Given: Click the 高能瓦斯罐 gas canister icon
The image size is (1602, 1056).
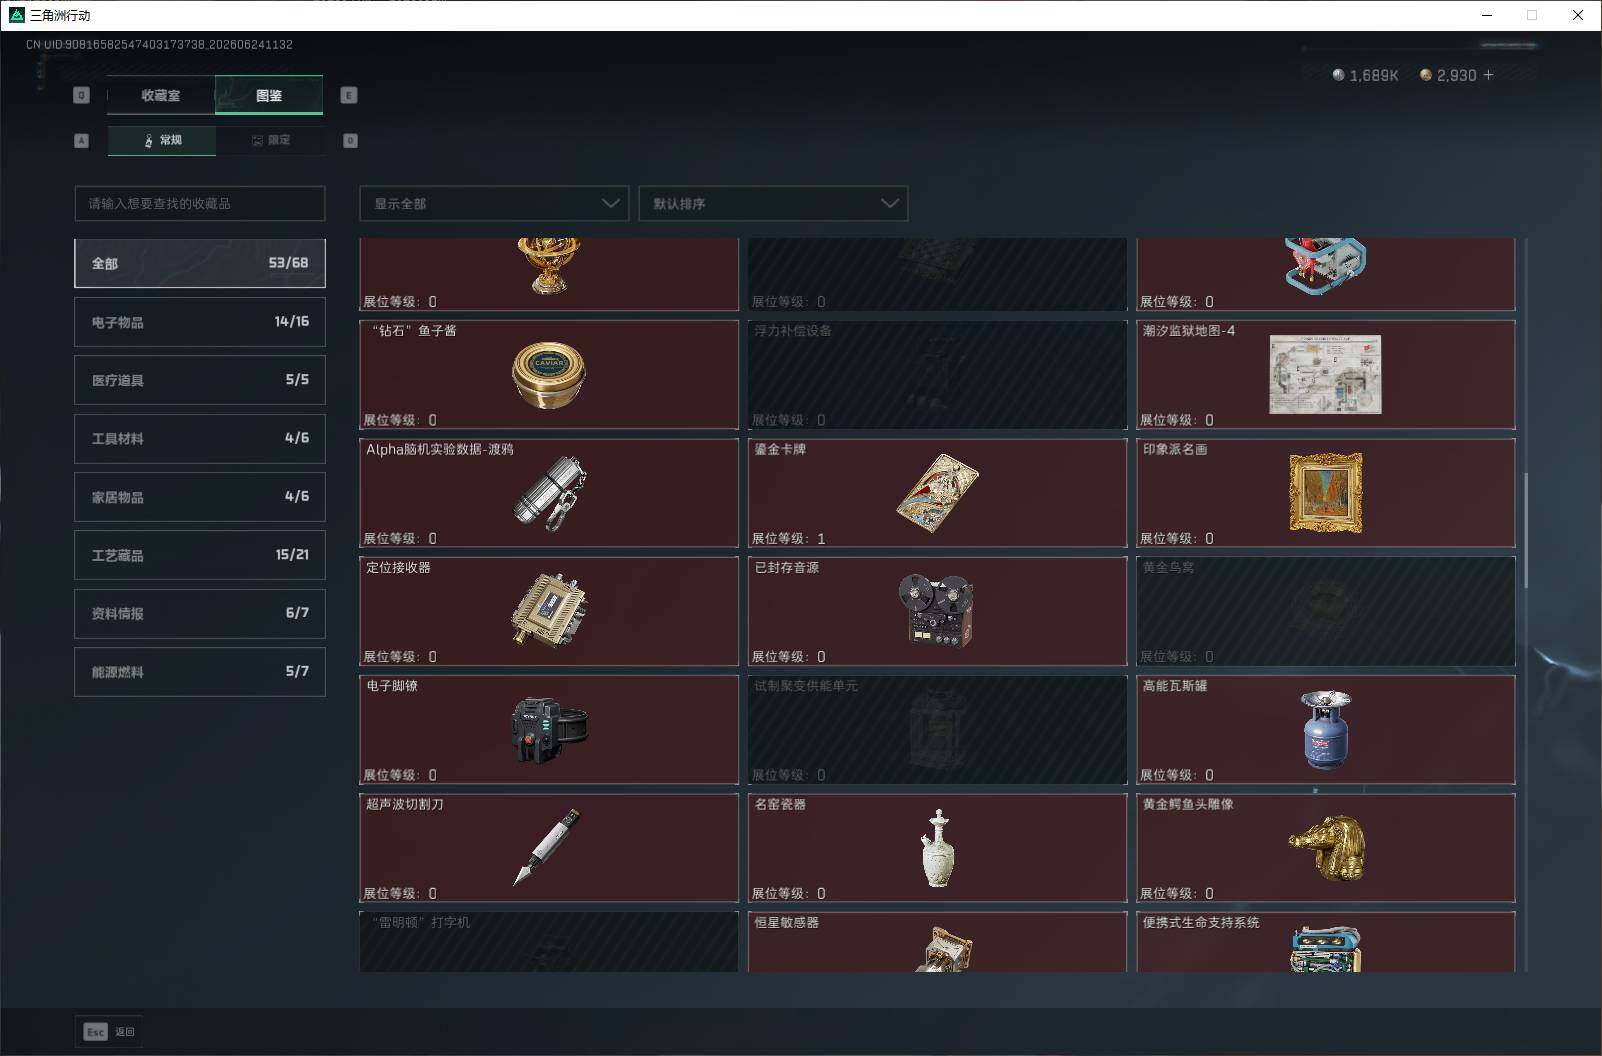Looking at the screenshot, I should click(1326, 730).
